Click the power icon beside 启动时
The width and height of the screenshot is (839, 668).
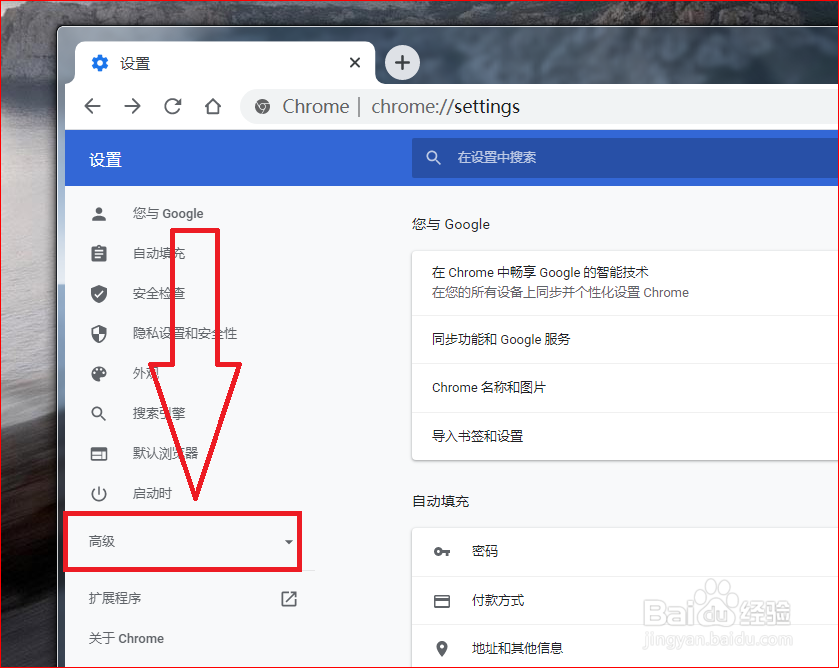[x=99, y=494]
